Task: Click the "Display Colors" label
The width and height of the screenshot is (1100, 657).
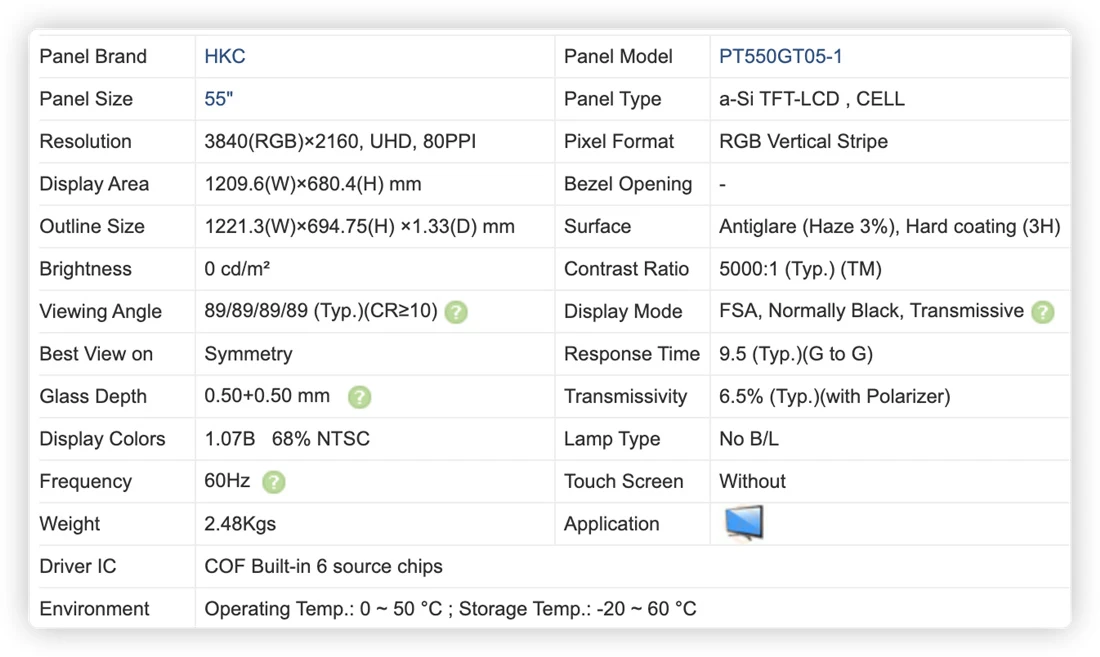Action: pyautogui.click(x=102, y=439)
